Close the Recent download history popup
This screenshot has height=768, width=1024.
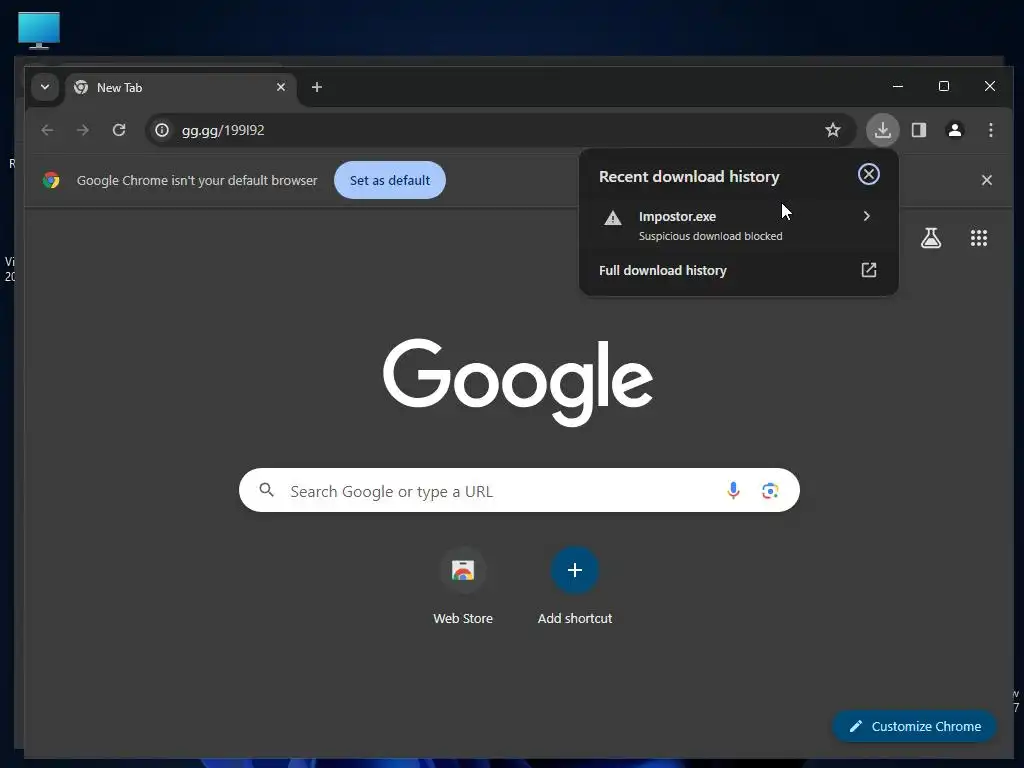[x=869, y=174]
